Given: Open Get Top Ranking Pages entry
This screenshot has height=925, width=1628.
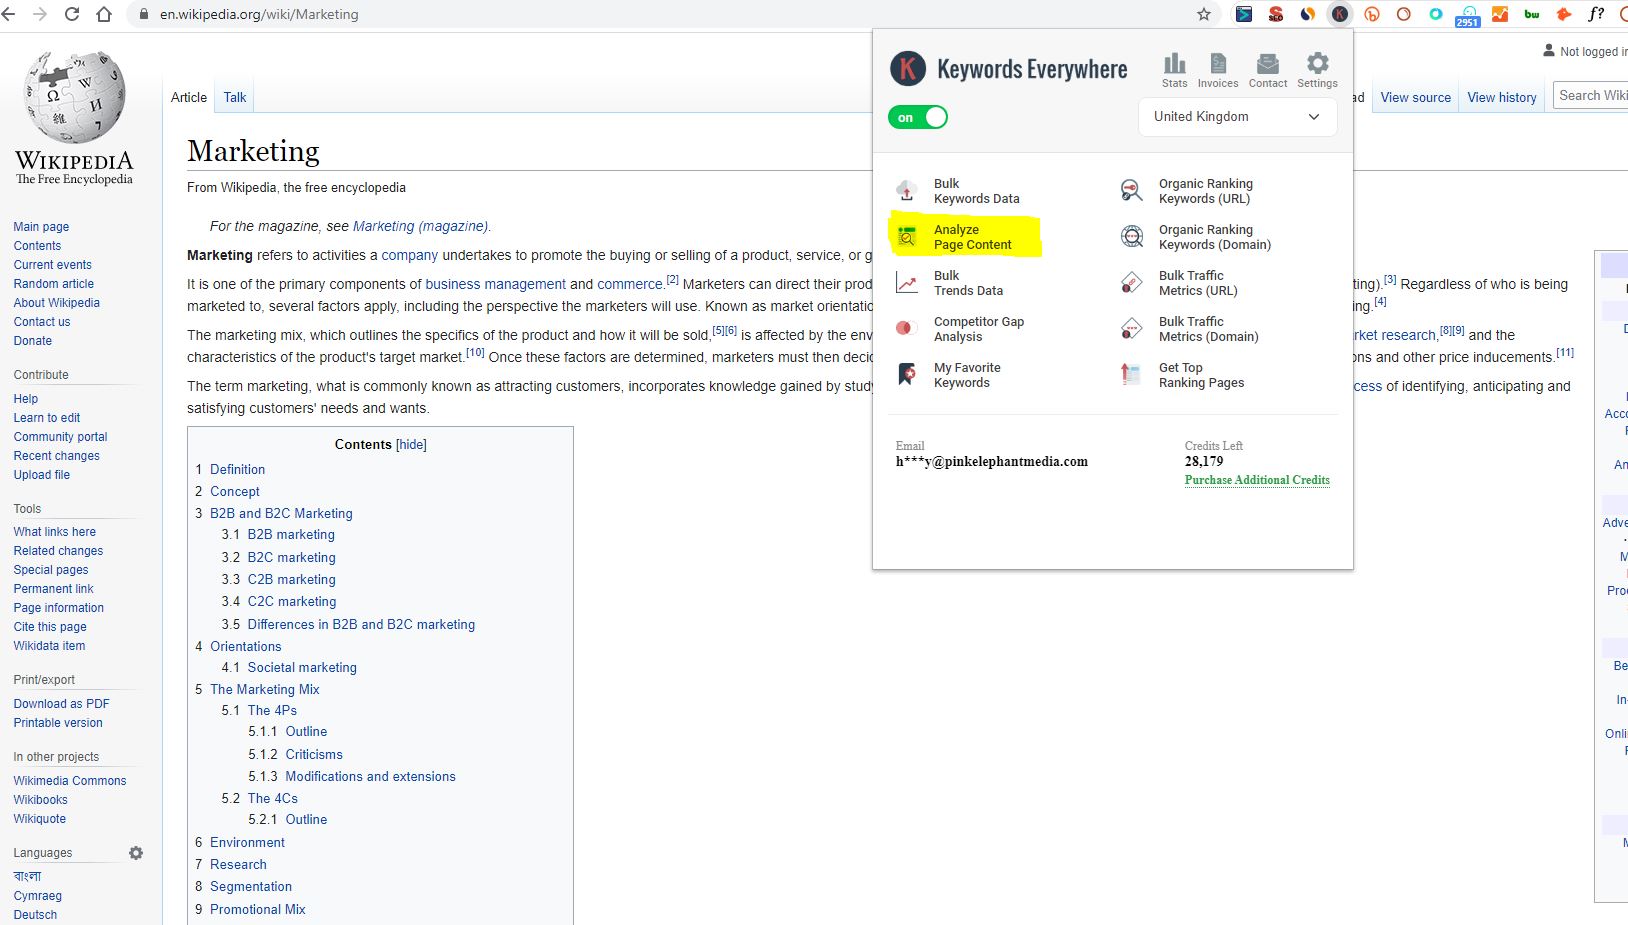Looking at the screenshot, I should pos(1201,375).
